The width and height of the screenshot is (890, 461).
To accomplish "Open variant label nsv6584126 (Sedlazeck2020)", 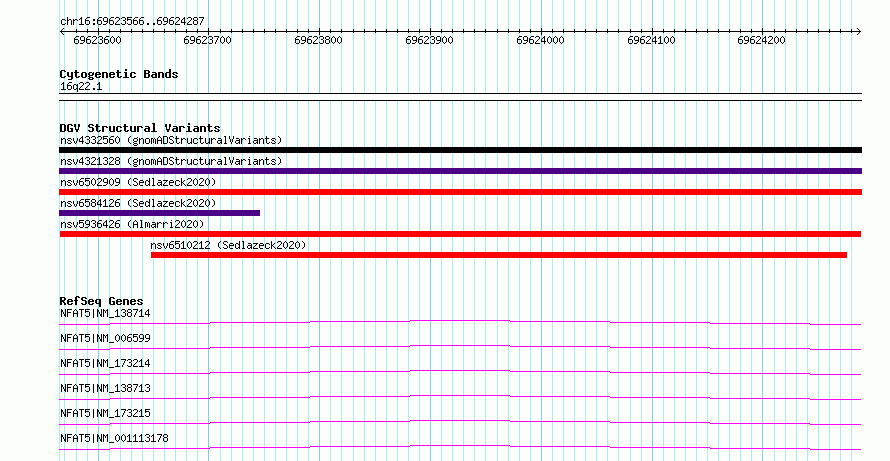I will coord(138,203).
